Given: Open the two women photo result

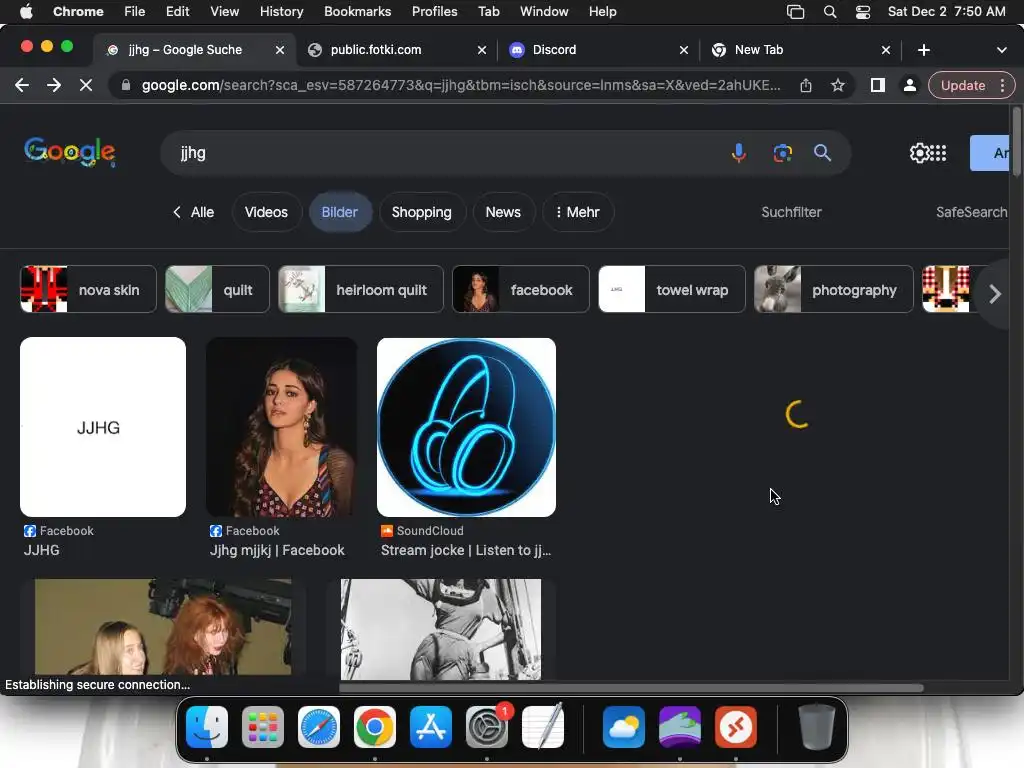Looking at the screenshot, I should coord(163,627).
